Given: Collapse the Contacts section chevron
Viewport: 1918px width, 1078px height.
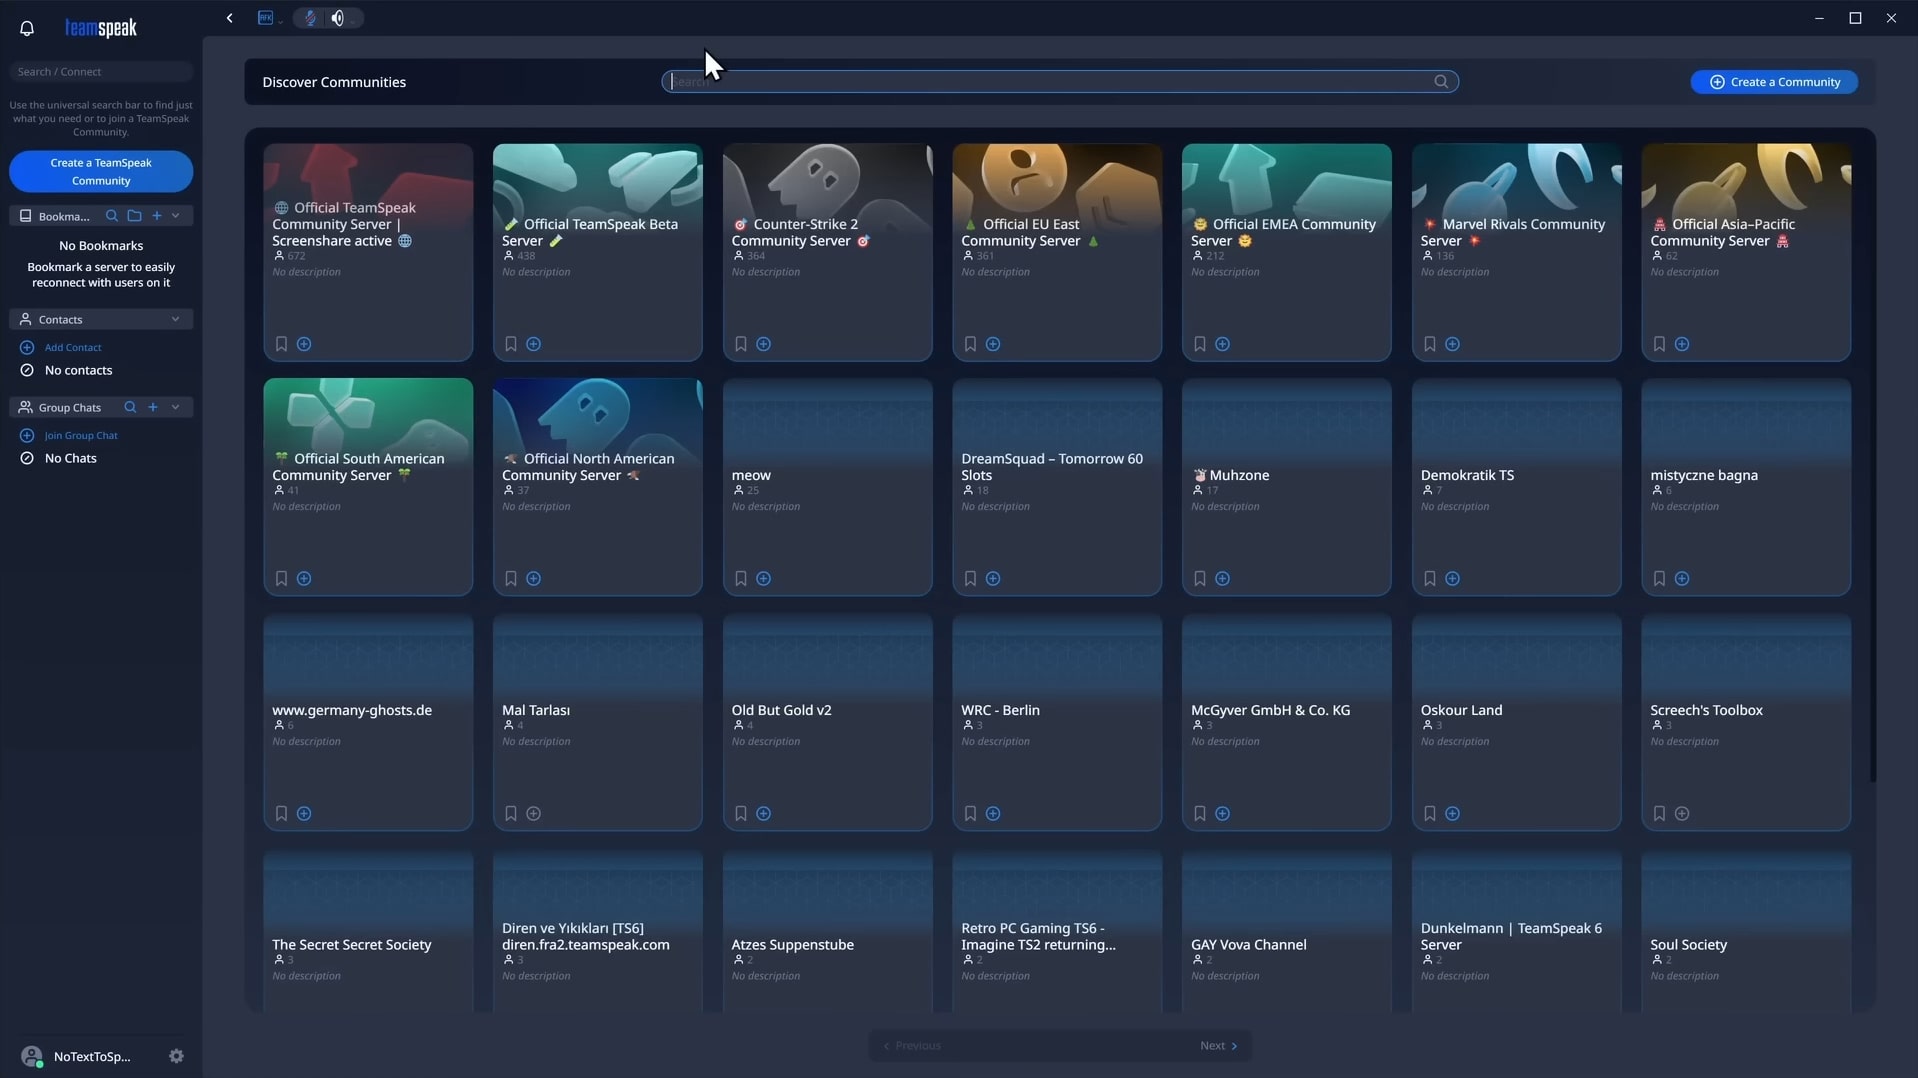Looking at the screenshot, I should pos(176,320).
